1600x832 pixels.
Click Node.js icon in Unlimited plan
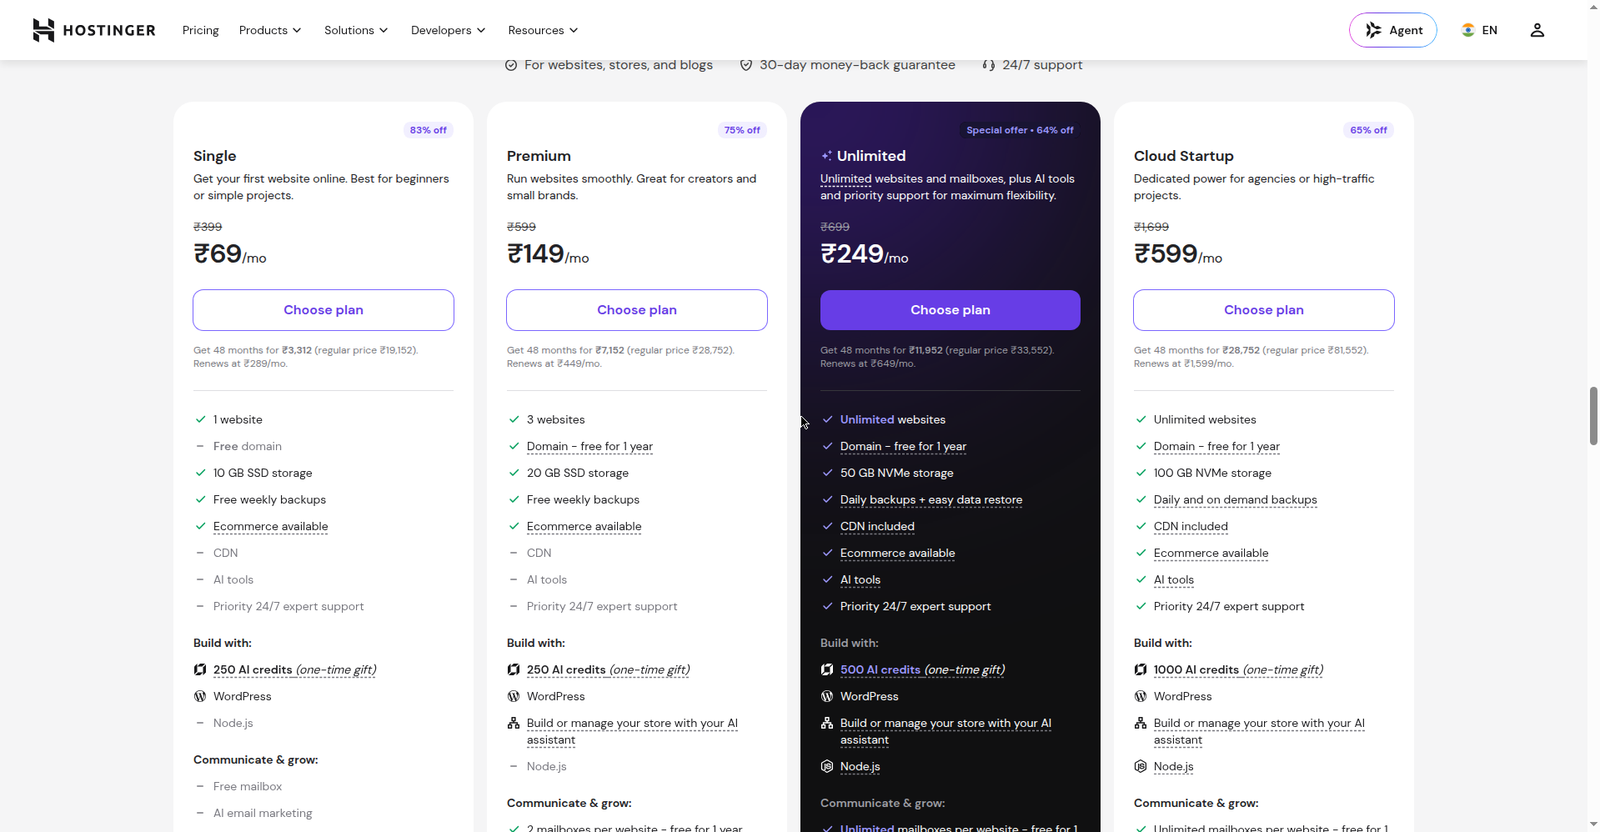coord(827,767)
